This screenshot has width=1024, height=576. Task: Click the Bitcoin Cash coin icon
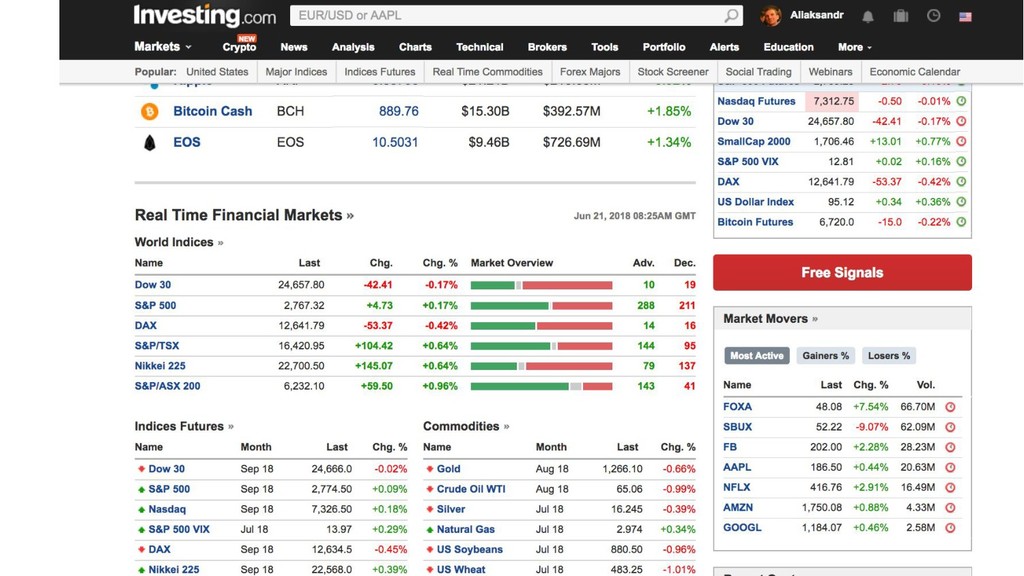[150, 112]
